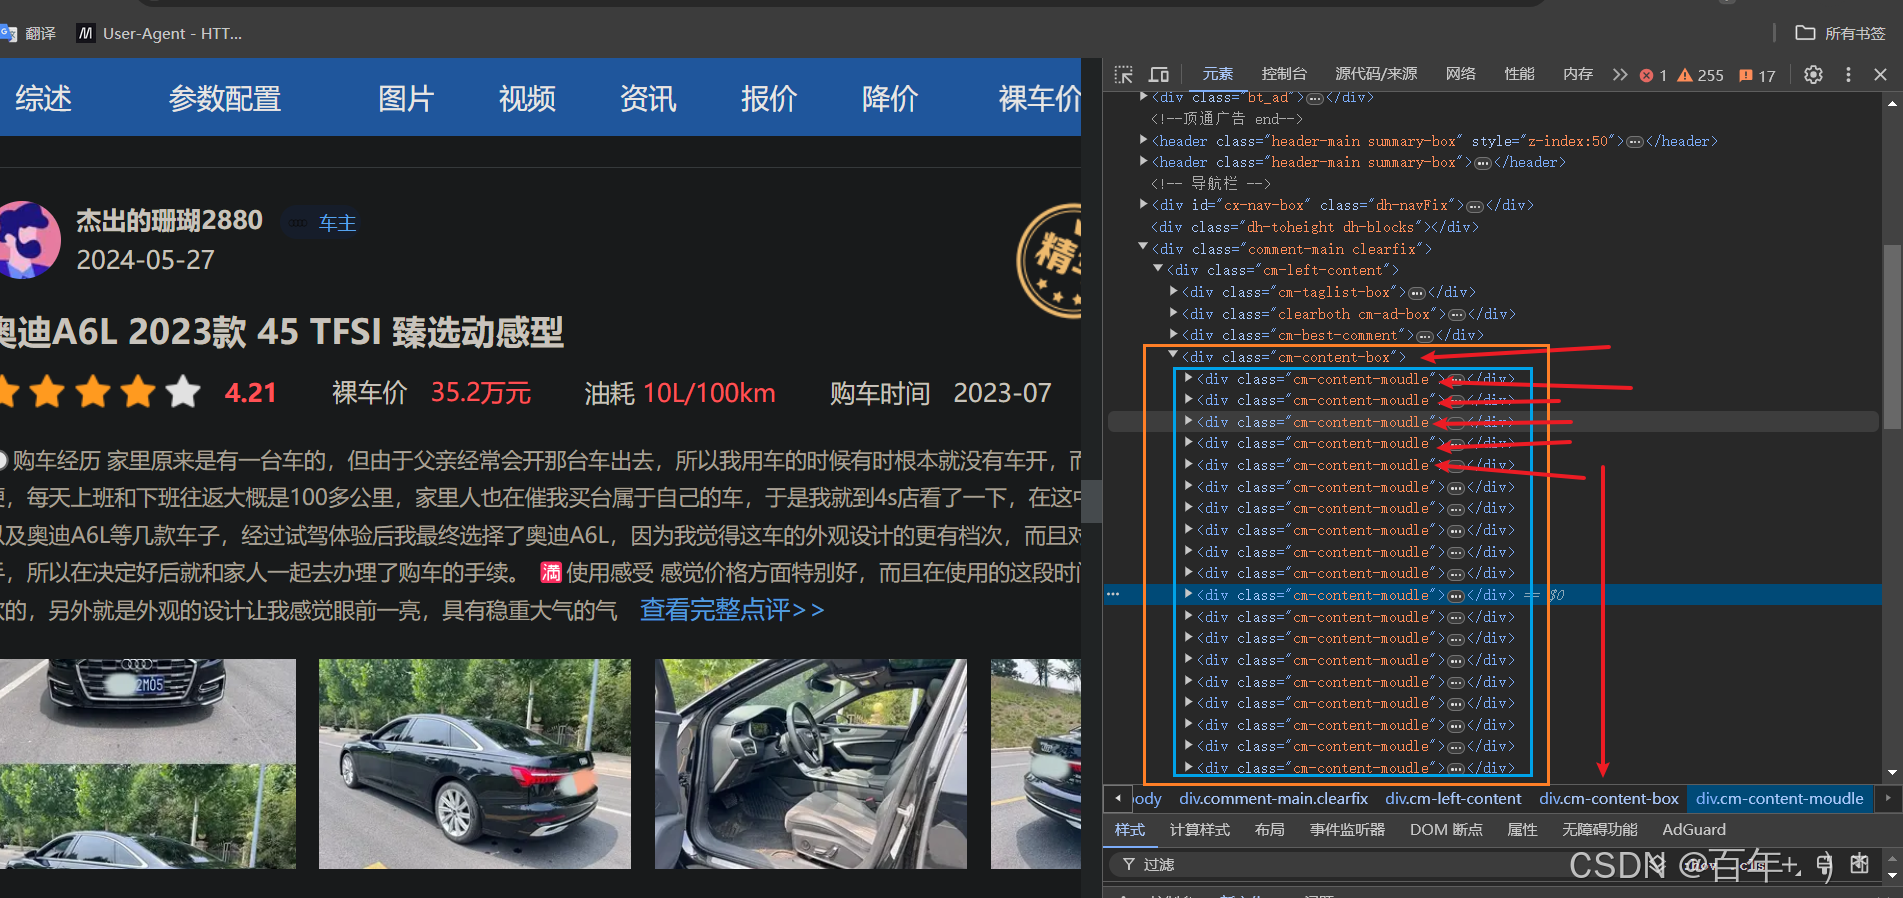Switch to the 内存 DevTools tab

1578,74
